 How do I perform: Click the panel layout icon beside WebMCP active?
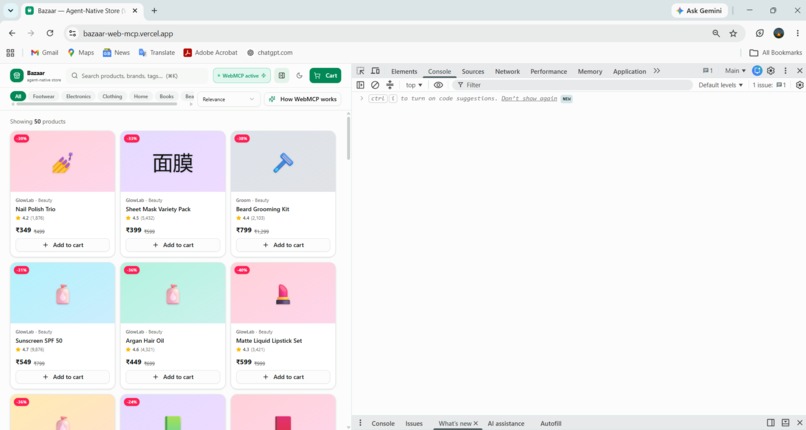click(282, 76)
